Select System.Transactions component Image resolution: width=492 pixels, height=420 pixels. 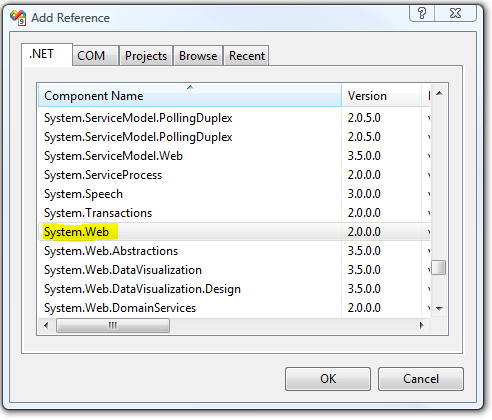pyautogui.click(x=98, y=213)
